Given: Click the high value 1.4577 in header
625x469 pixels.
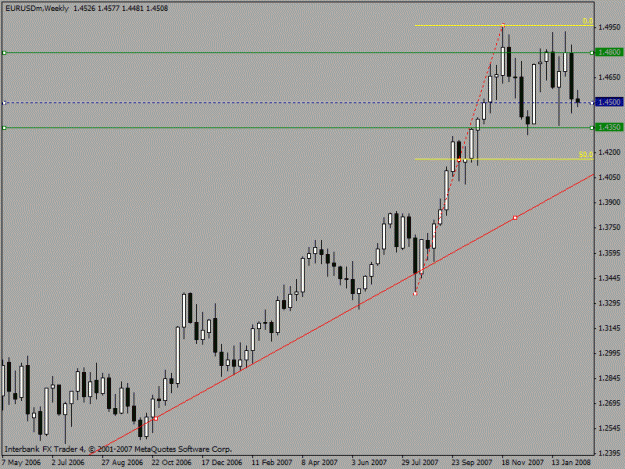Looking at the screenshot, I should pos(108,8).
